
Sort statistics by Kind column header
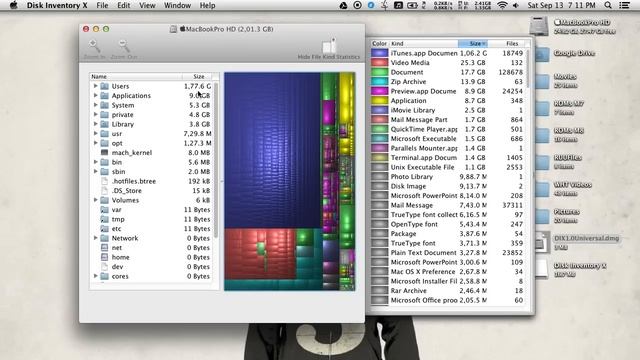(423, 43)
